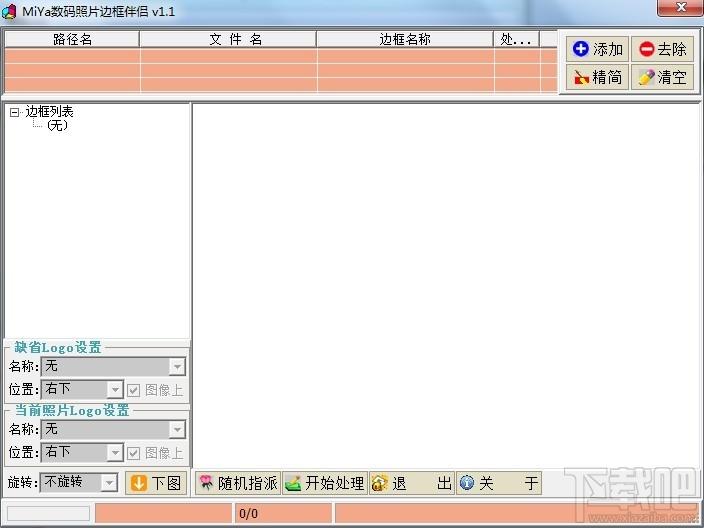704x528 pixels.
Task: Open the 关于 about dialog
Action: point(499,483)
